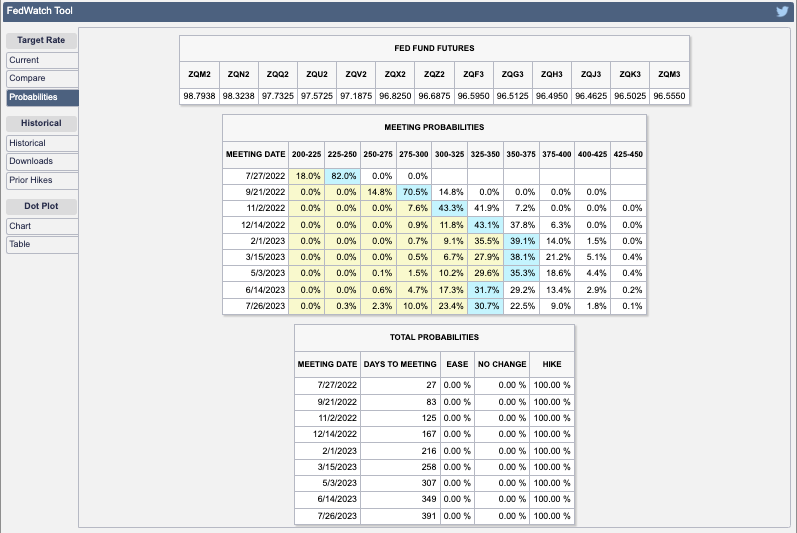
Task: Click the highlighted 38.1% cell for 3/15/2023
Action: 522,257
